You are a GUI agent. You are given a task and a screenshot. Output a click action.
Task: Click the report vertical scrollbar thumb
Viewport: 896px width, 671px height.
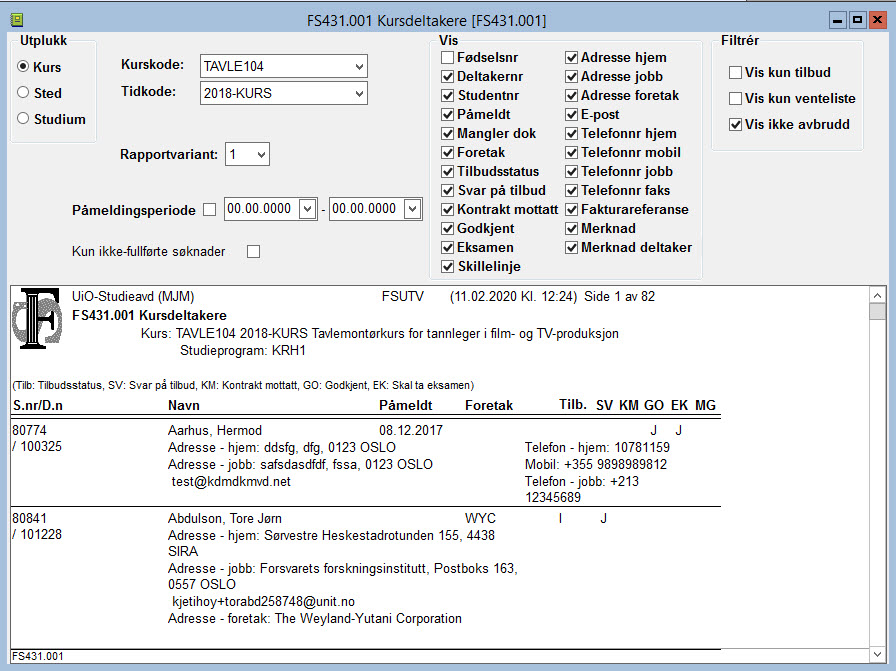click(x=878, y=311)
